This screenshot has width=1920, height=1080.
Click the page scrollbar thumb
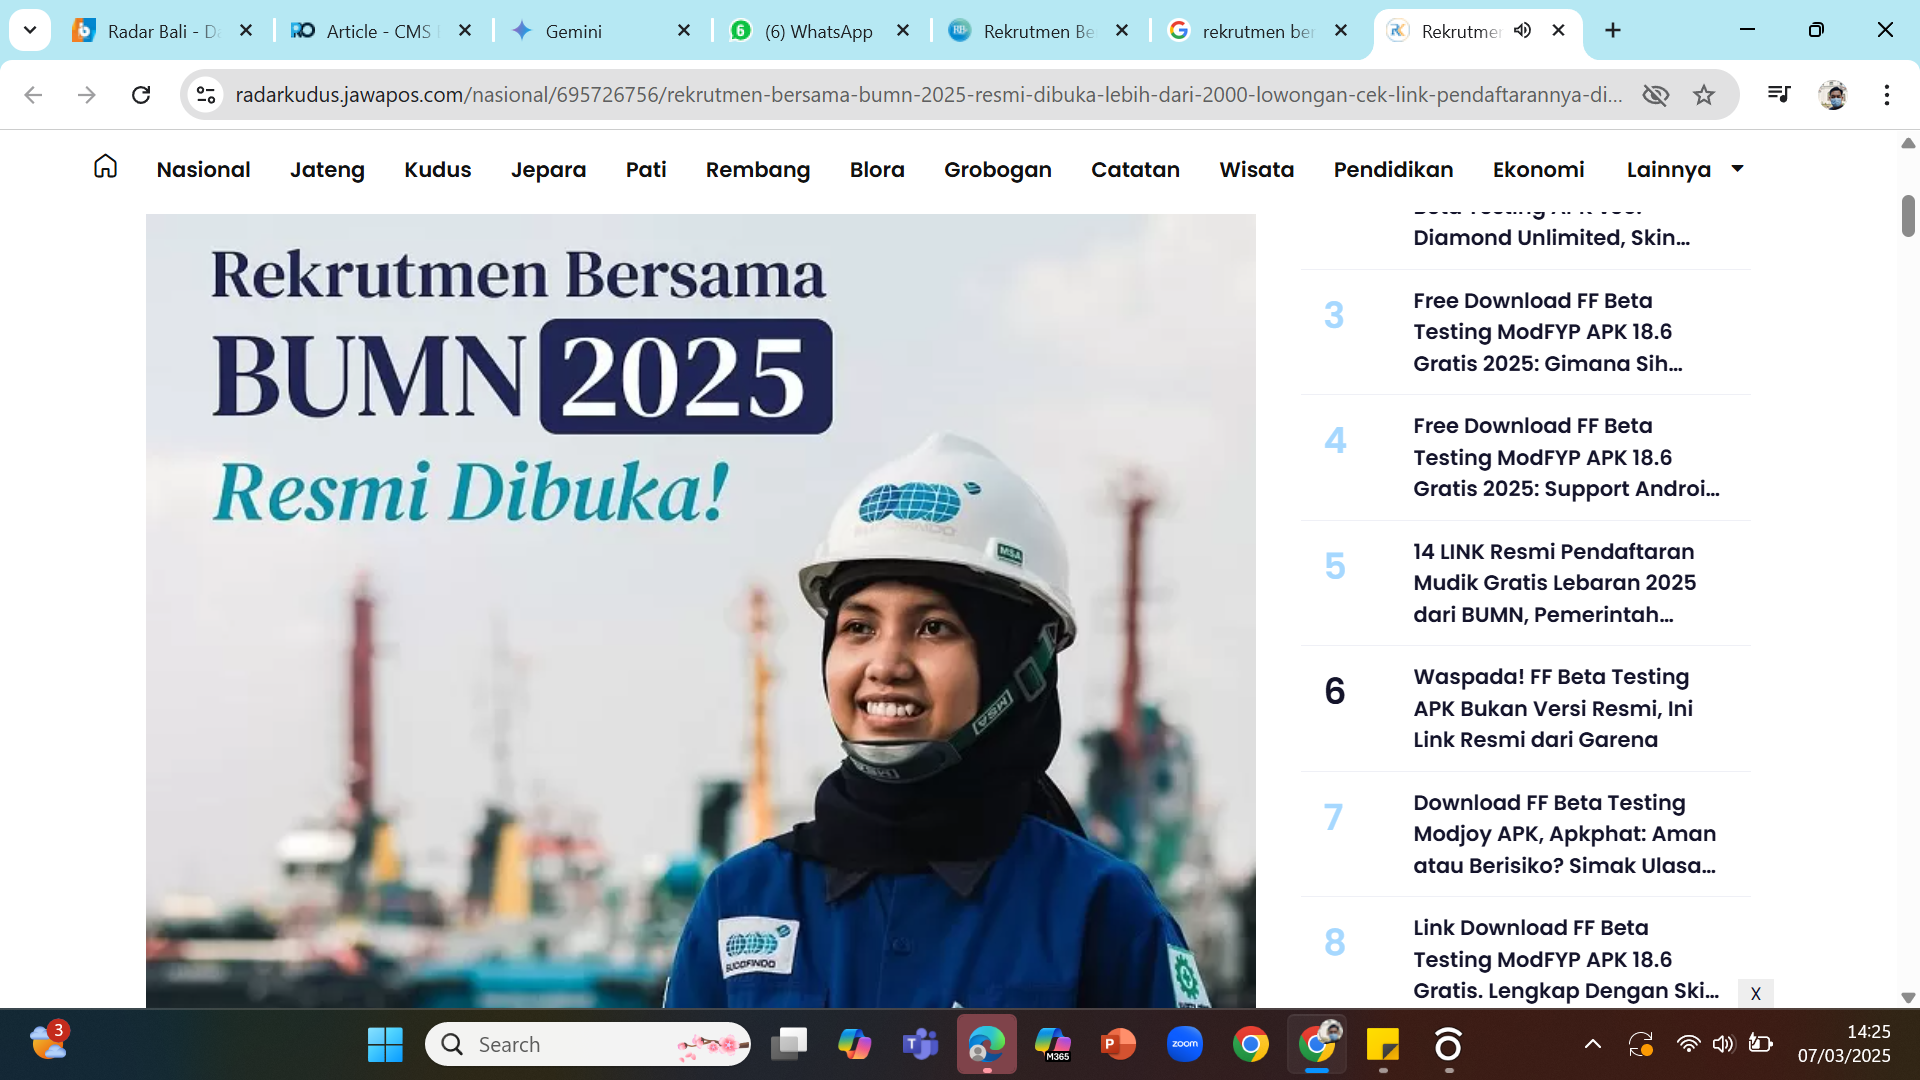1908,216
